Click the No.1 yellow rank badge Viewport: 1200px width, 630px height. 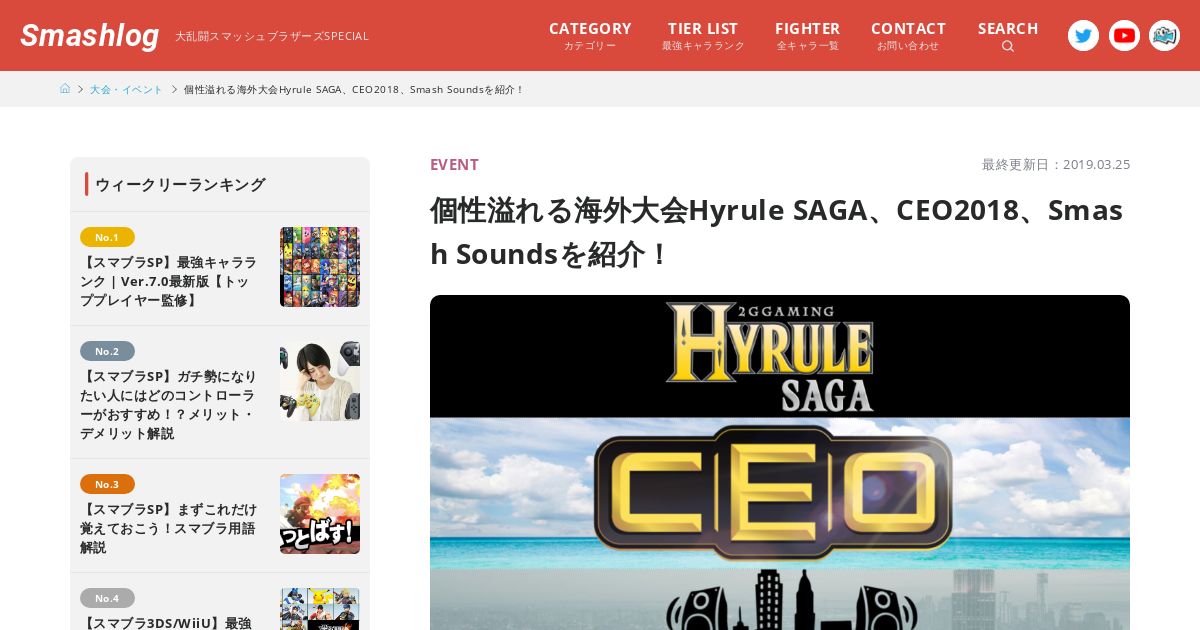pos(107,237)
